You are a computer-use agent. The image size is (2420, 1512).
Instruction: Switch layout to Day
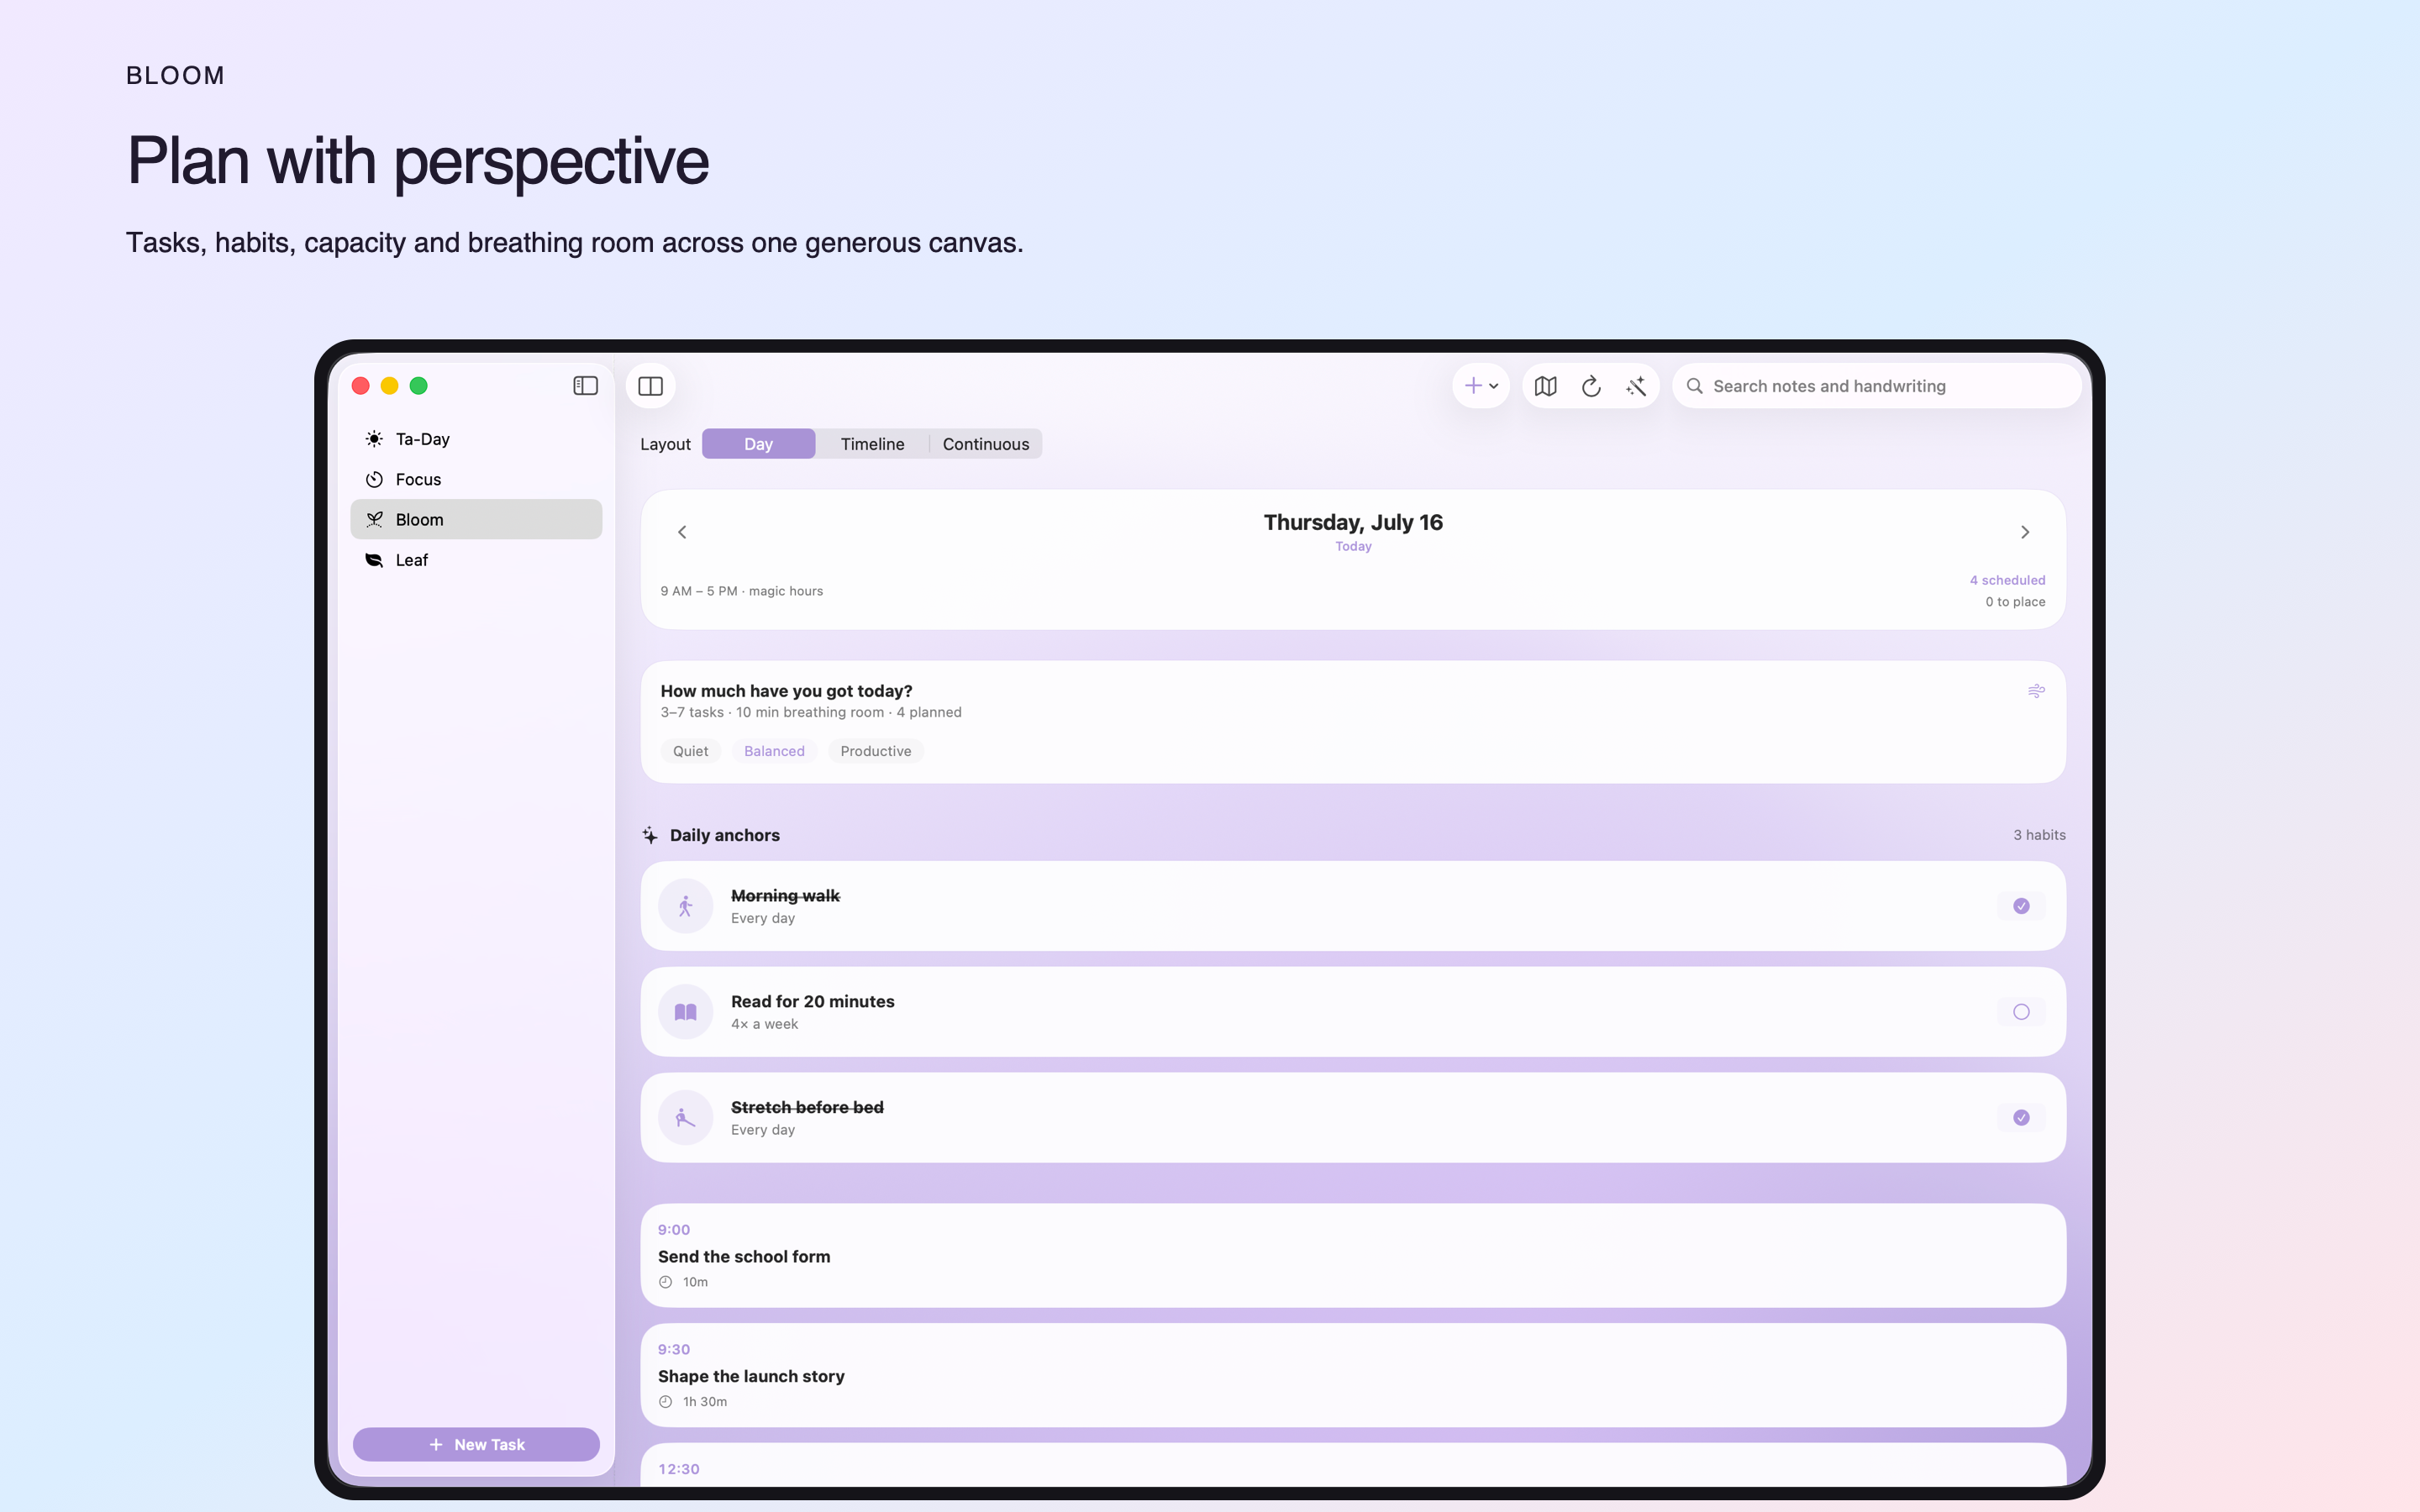click(x=758, y=444)
